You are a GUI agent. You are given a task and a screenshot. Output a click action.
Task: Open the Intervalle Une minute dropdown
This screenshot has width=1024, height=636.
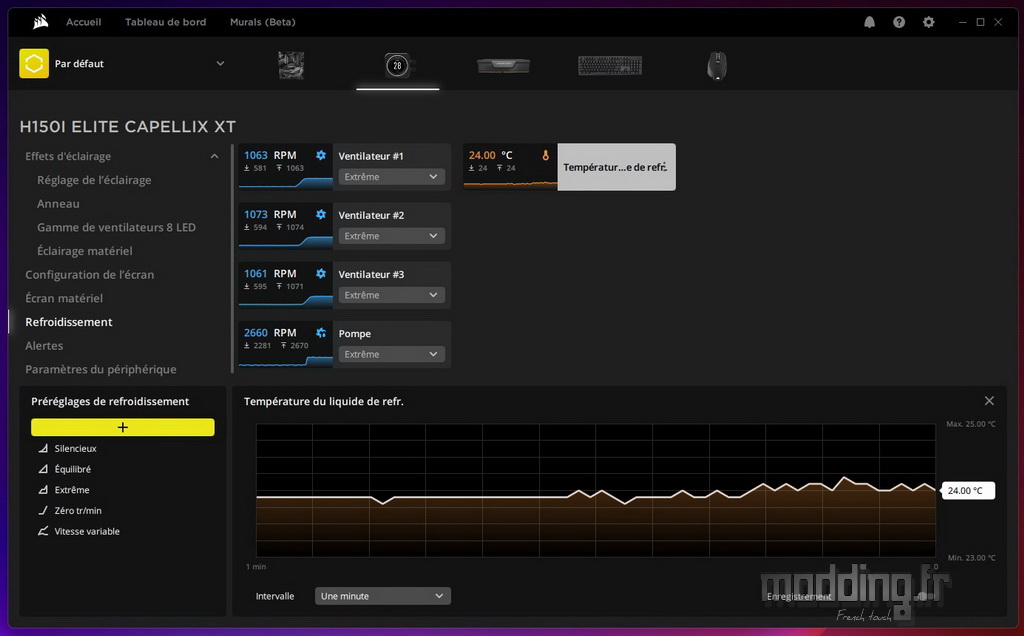point(383,596)
